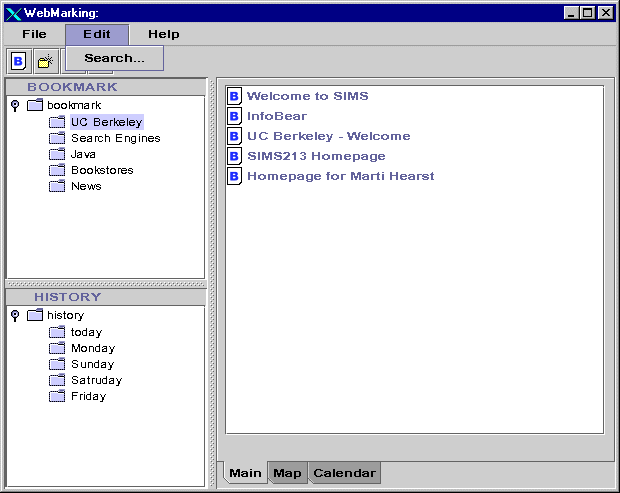Select the history root label
Image resolution: width=620 pixels, height=493 pixels.
(66, 315)
